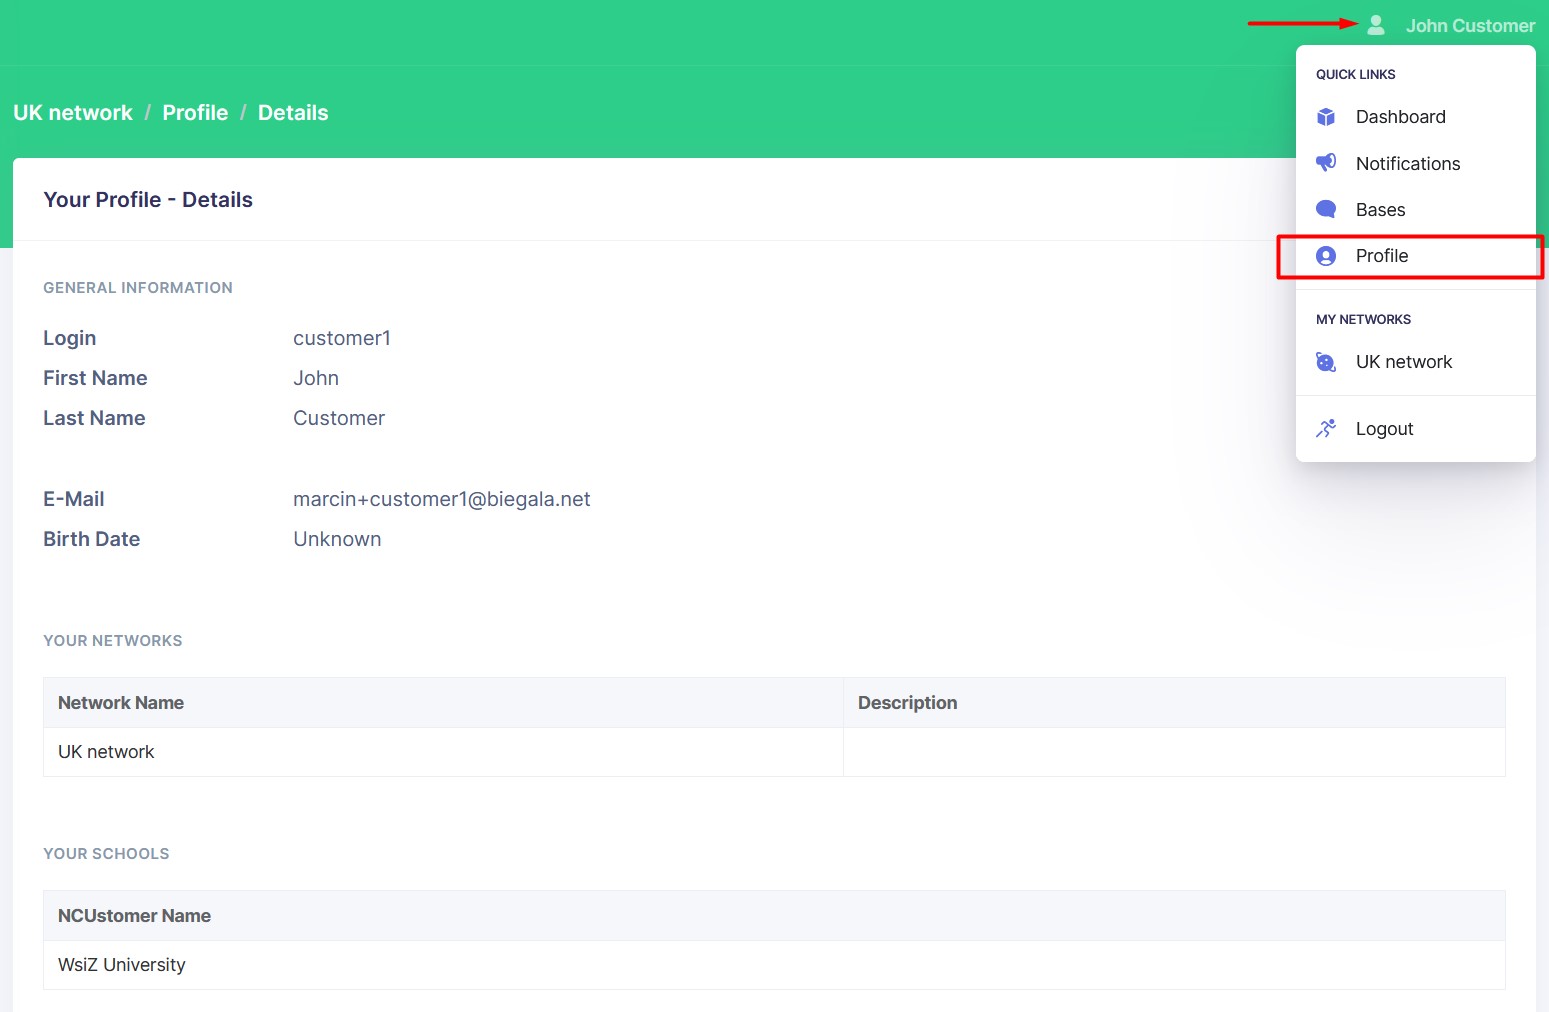1549x1012 pixels.
Task: Log out using the Logout entry
Action: pyautogui.click(x=1384, y=429)
